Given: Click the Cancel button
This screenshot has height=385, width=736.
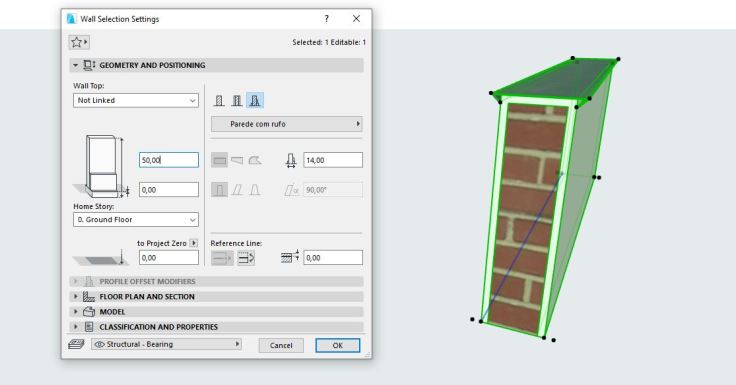Looking at the screenshot, I should click(281, 345).
